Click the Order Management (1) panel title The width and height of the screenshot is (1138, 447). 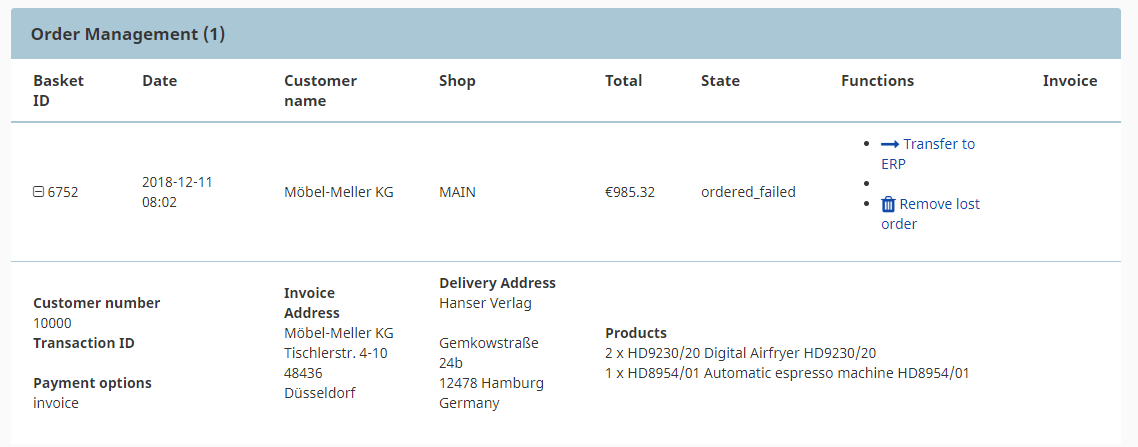[x=128, y=34]
